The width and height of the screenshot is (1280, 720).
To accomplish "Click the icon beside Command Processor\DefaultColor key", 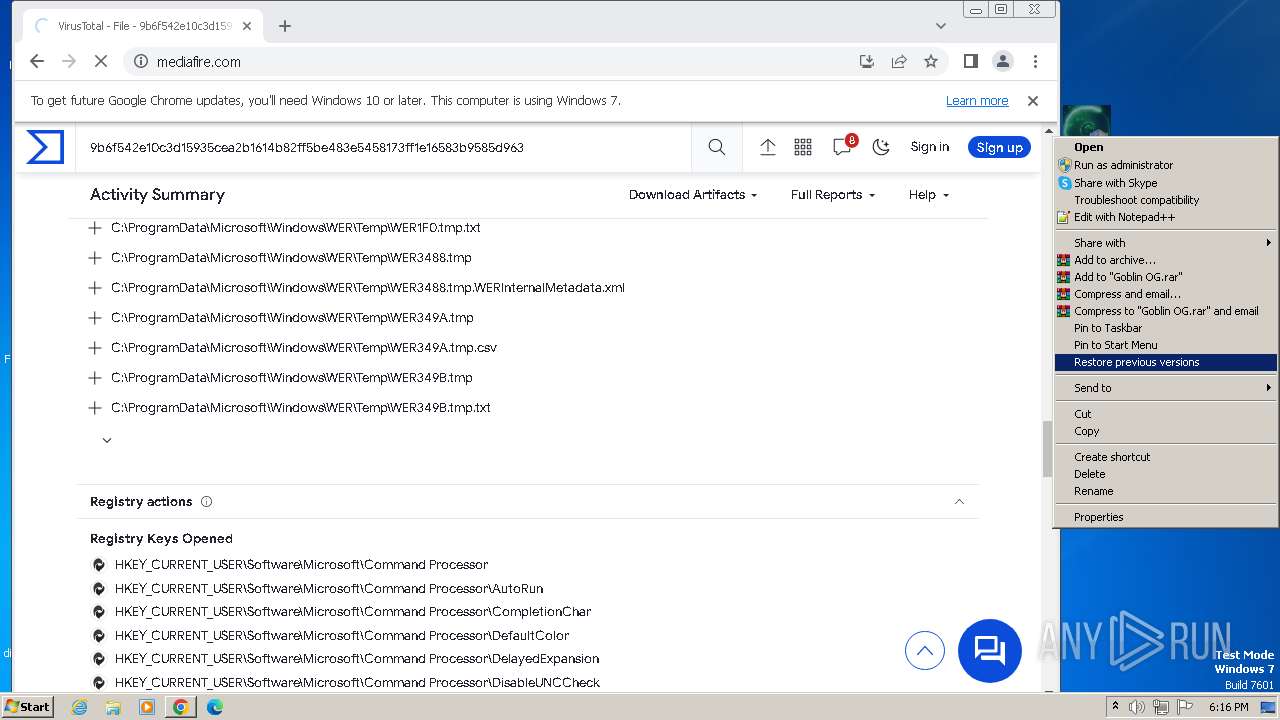I will (99, 636).
